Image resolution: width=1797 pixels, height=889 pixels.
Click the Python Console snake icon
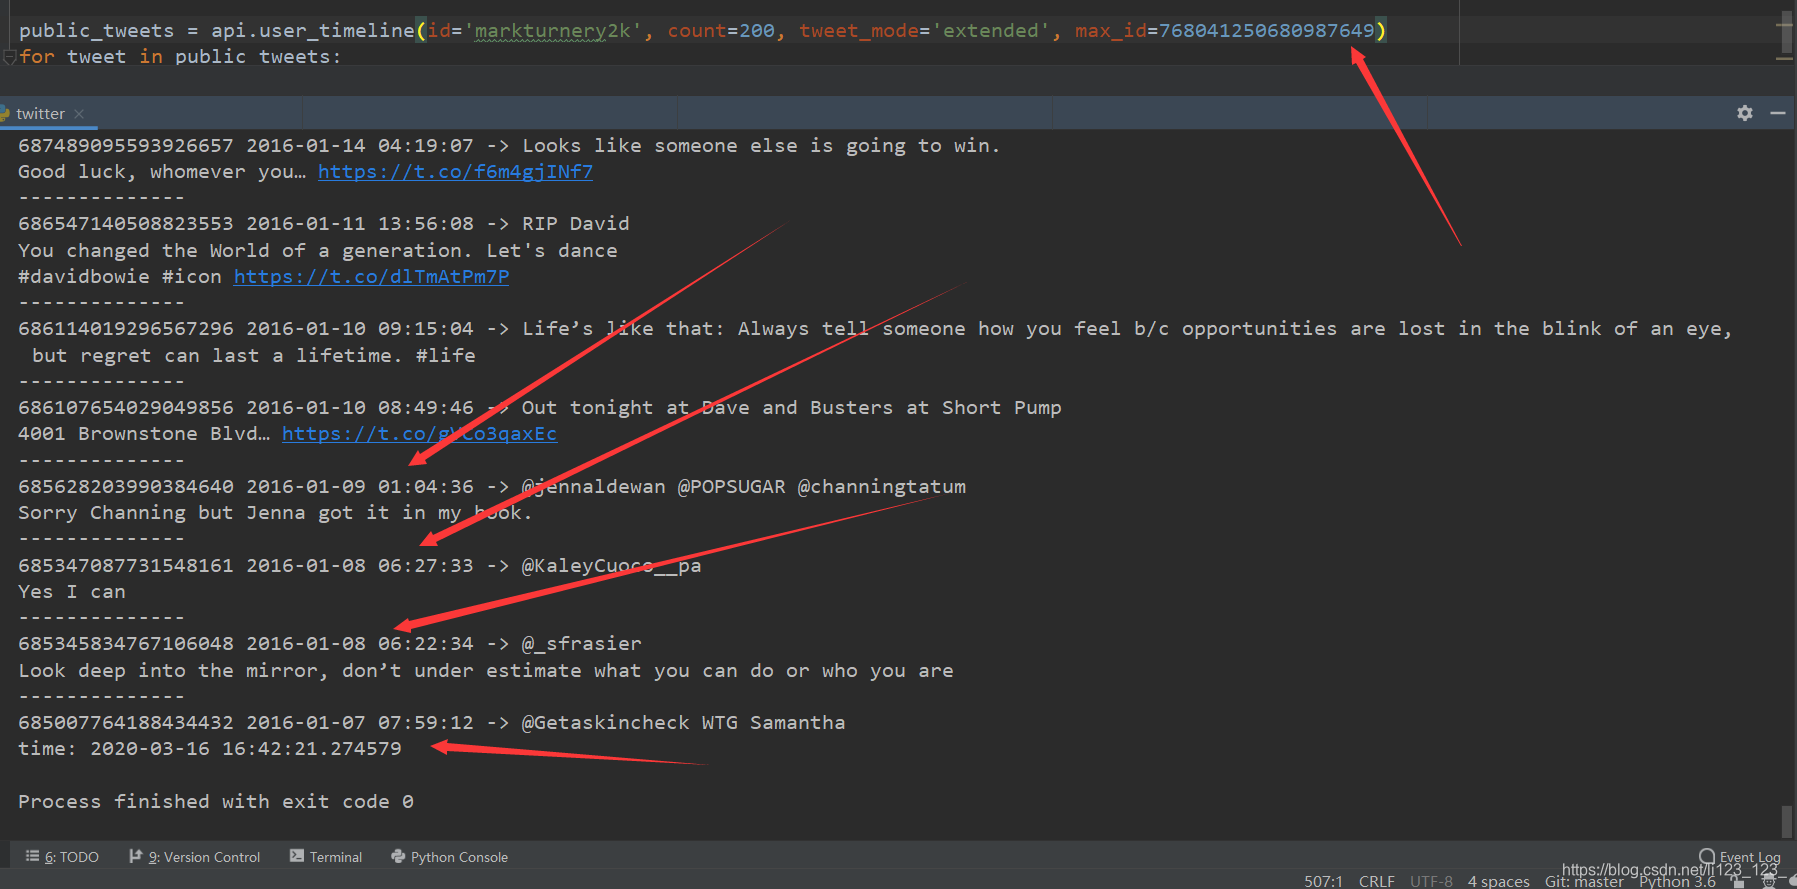(398, 856)
